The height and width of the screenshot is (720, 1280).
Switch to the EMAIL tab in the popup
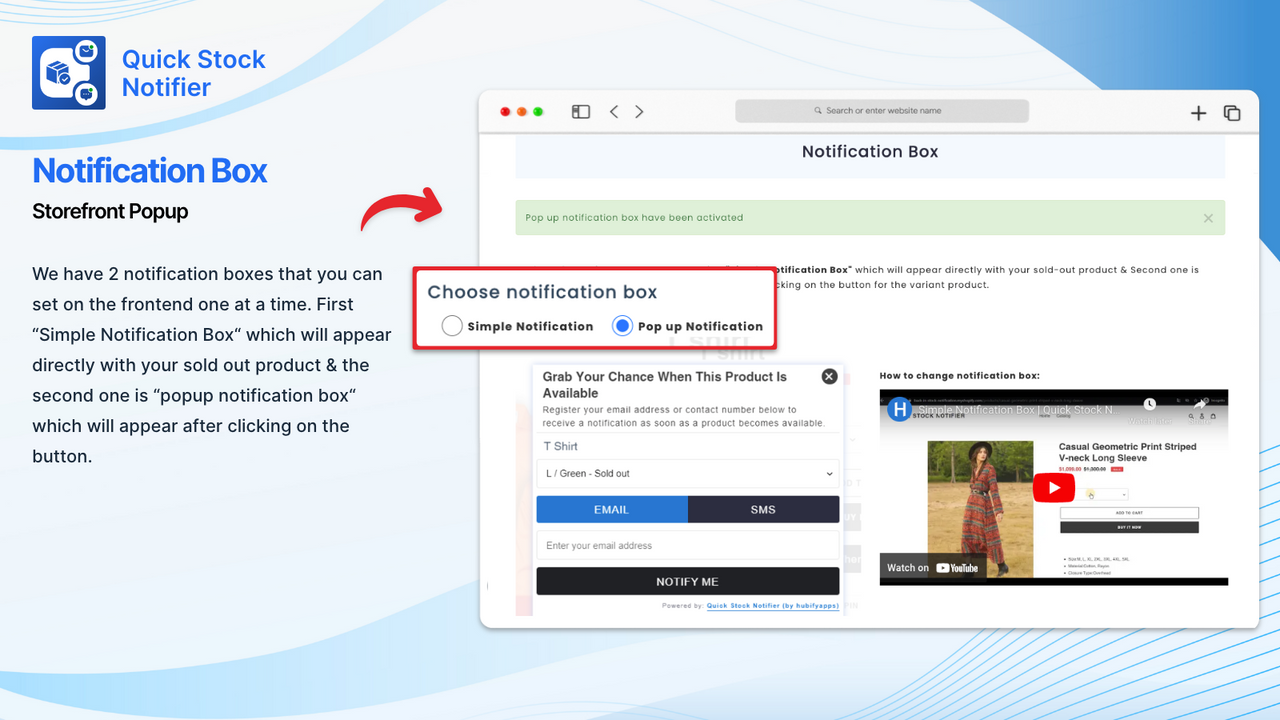[x=612, y=509]
